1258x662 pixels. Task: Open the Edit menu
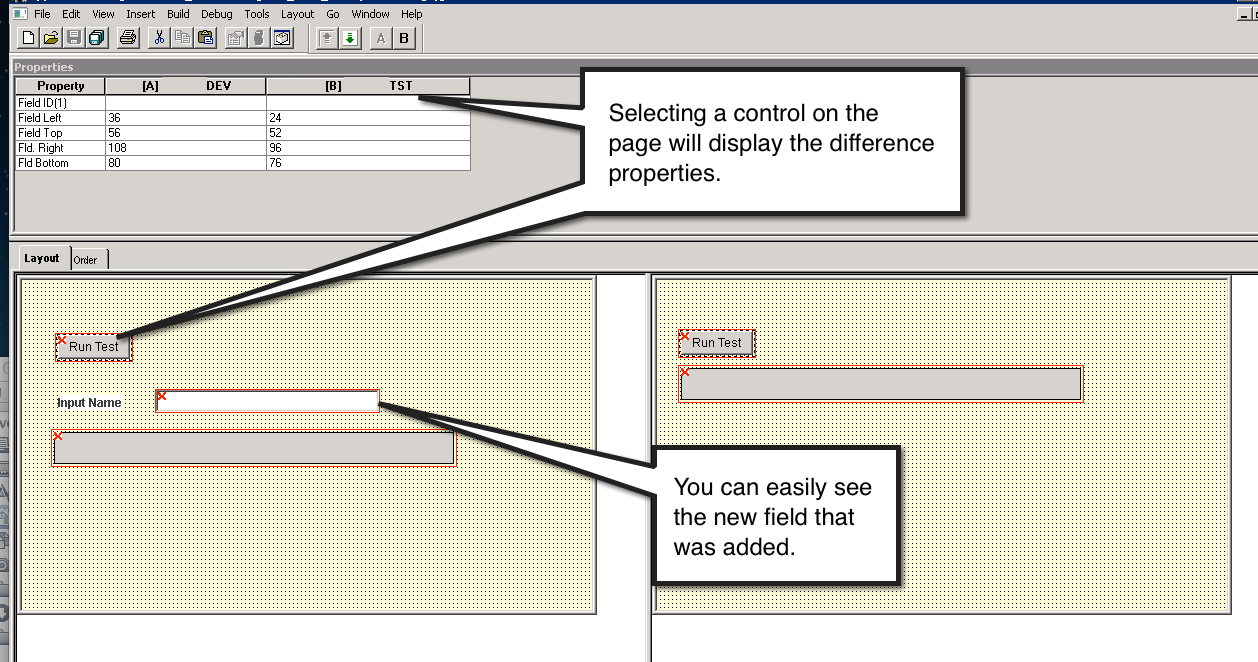71,14
